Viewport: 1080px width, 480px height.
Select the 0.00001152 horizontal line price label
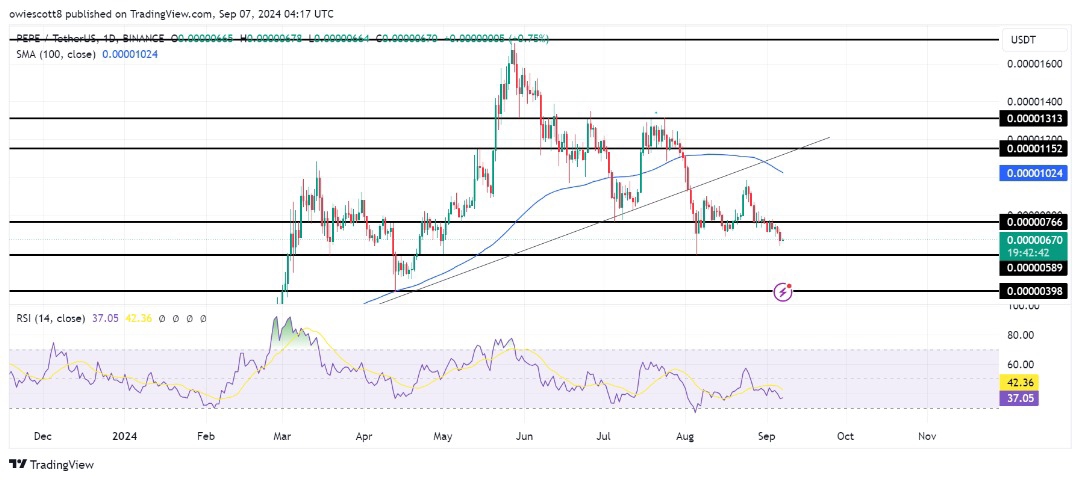tap(1038, 148)
